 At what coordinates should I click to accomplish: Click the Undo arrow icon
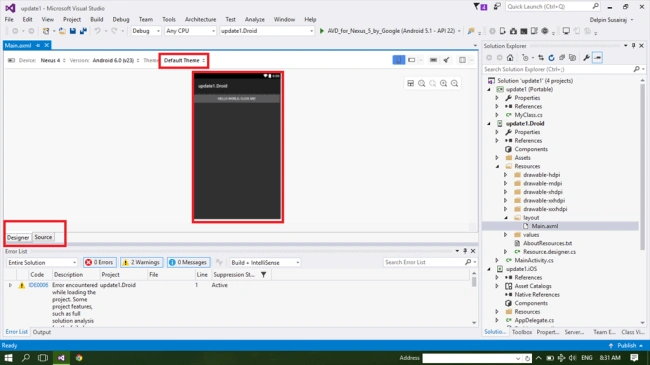click(x=97, y=31)
